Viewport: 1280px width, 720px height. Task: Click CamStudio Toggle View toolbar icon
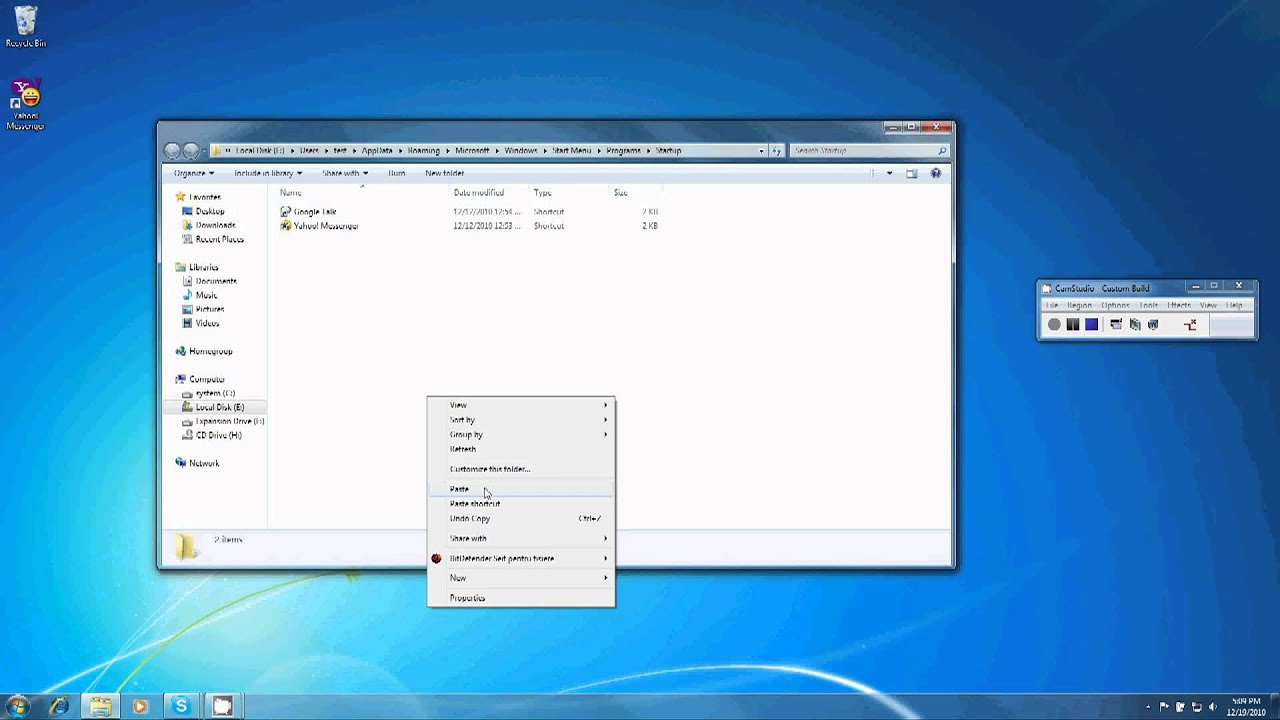[1116, 324]
